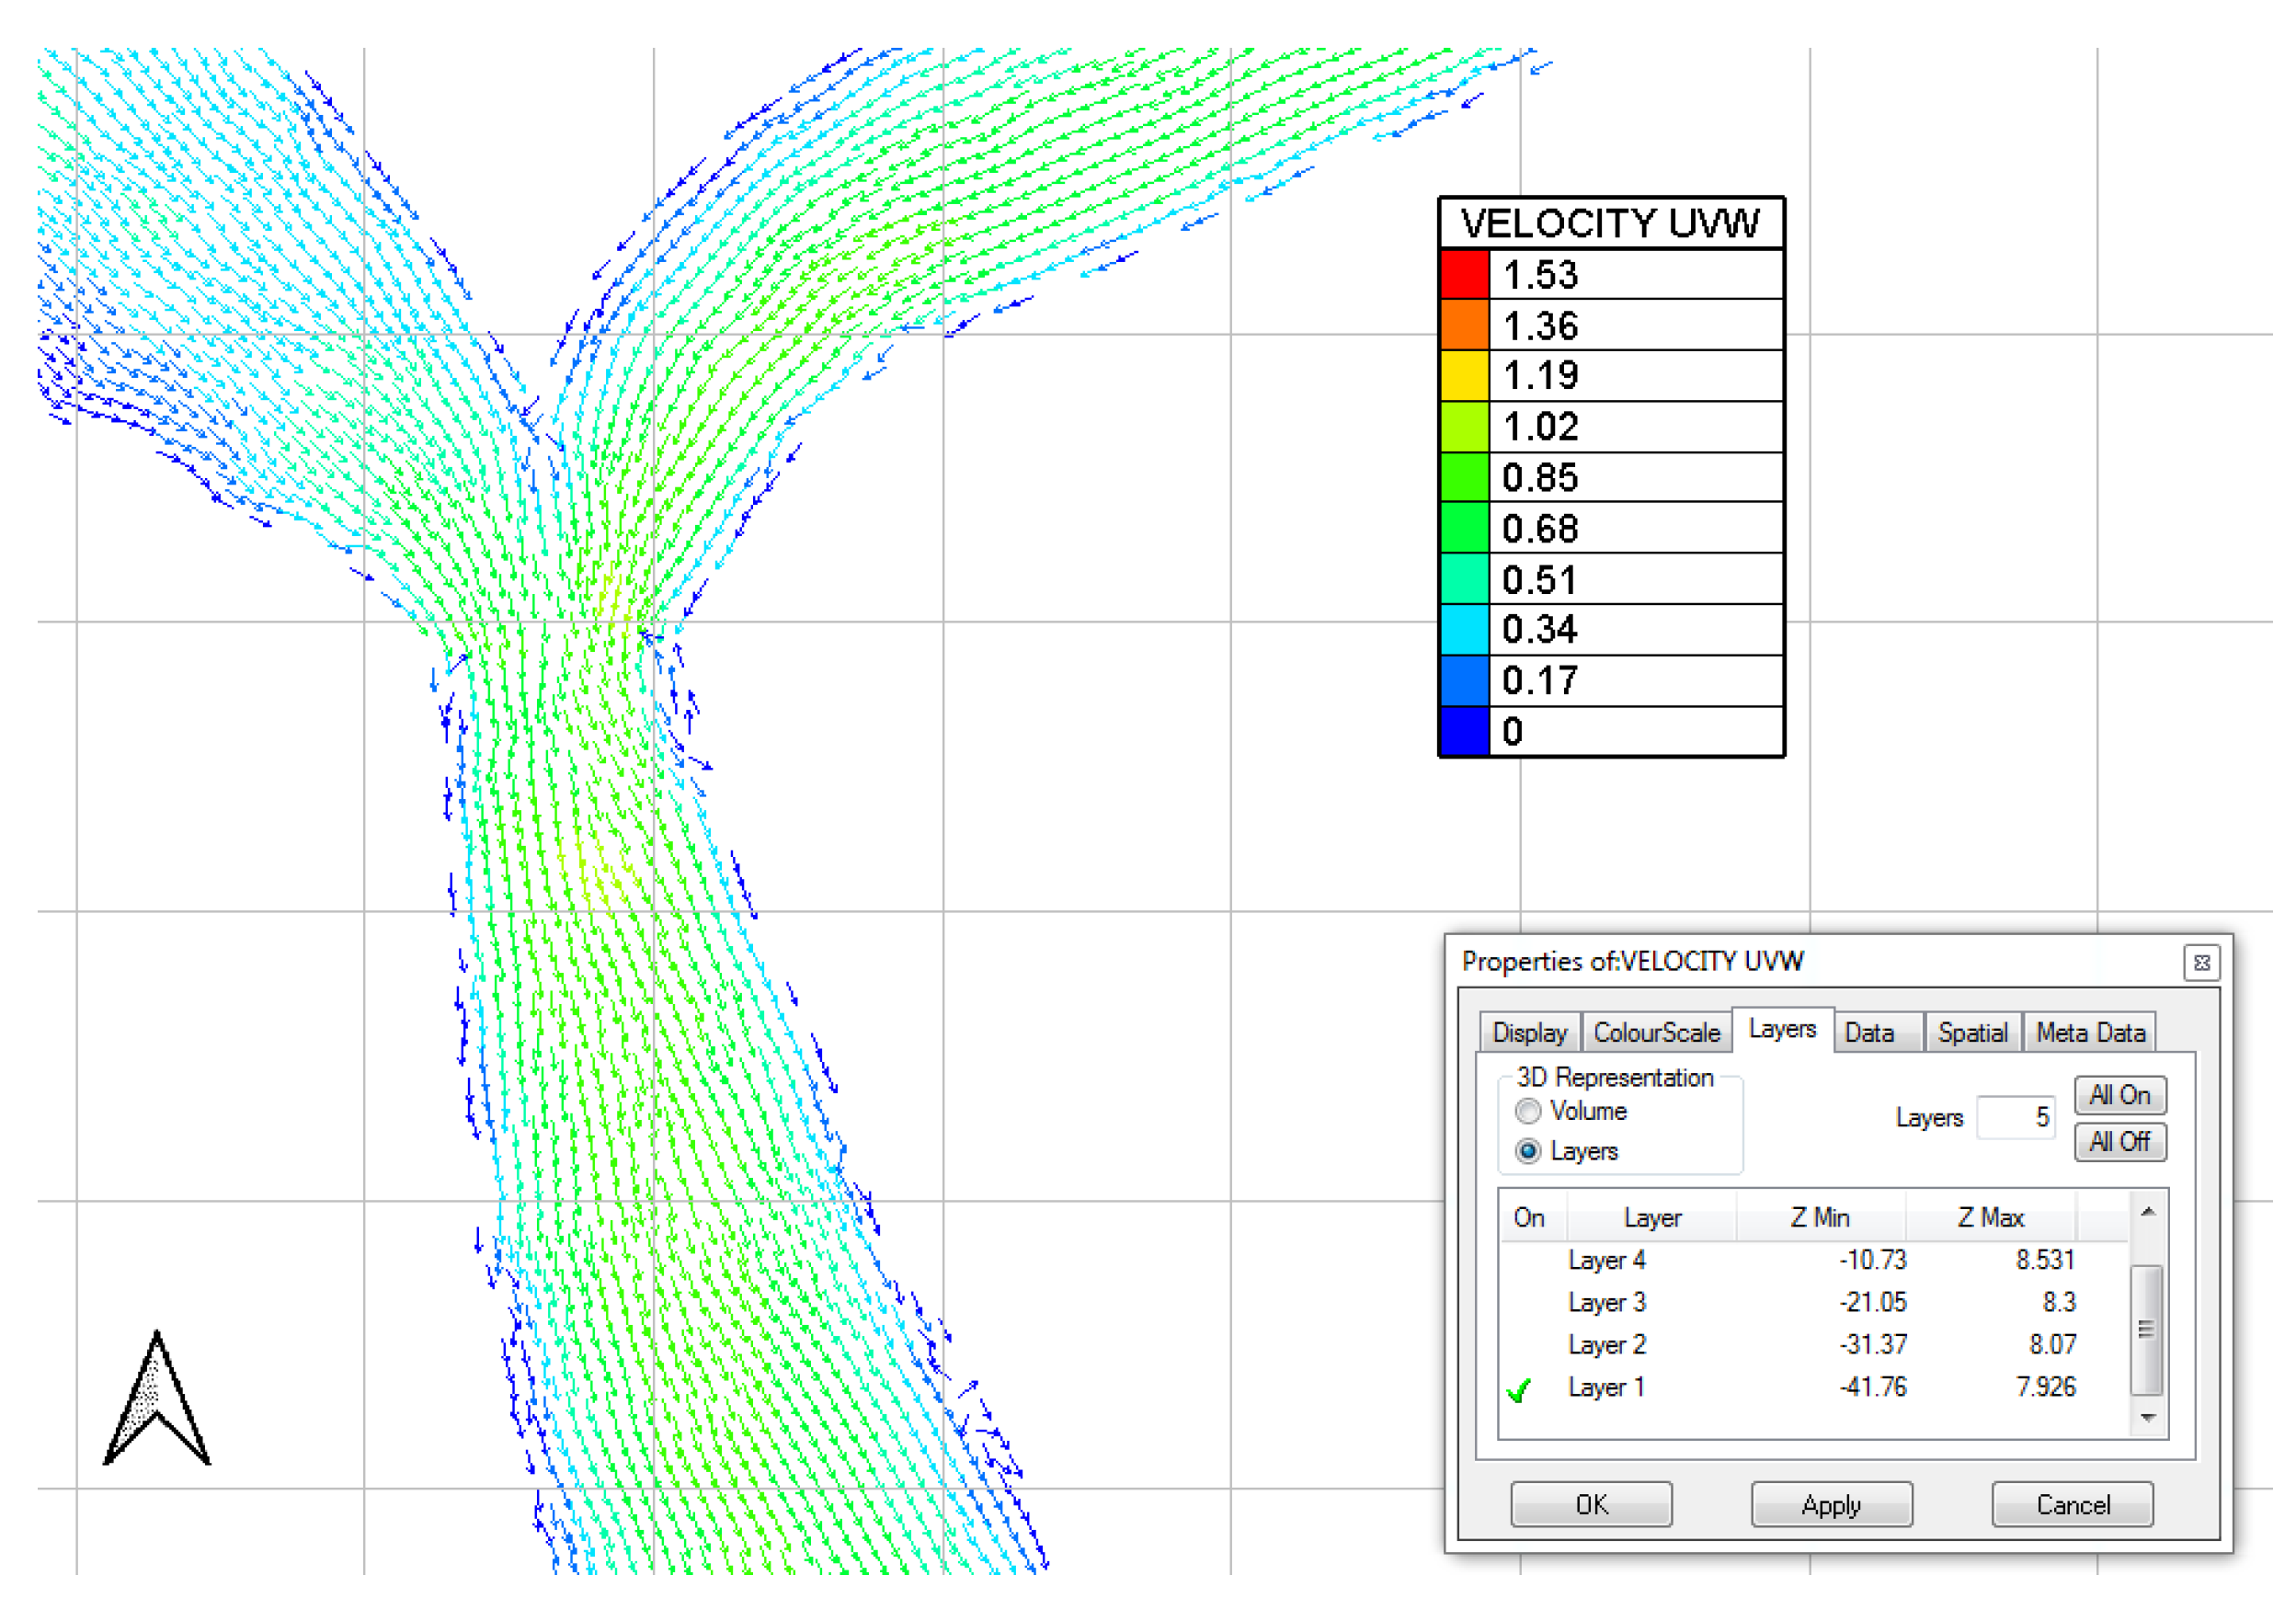Open the ColourScale tab
This screenshot has width=2296, height=1621.
[x=1656, y=1032]
